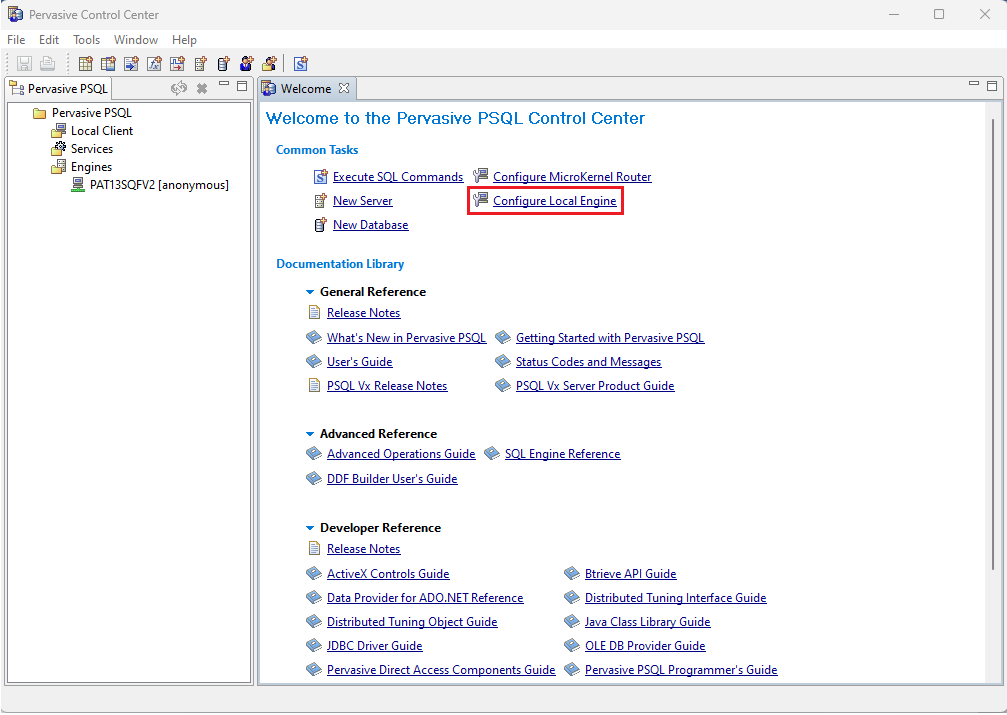
Task: Click the New SQL Document toolbar icon
Action: point(301,64)
